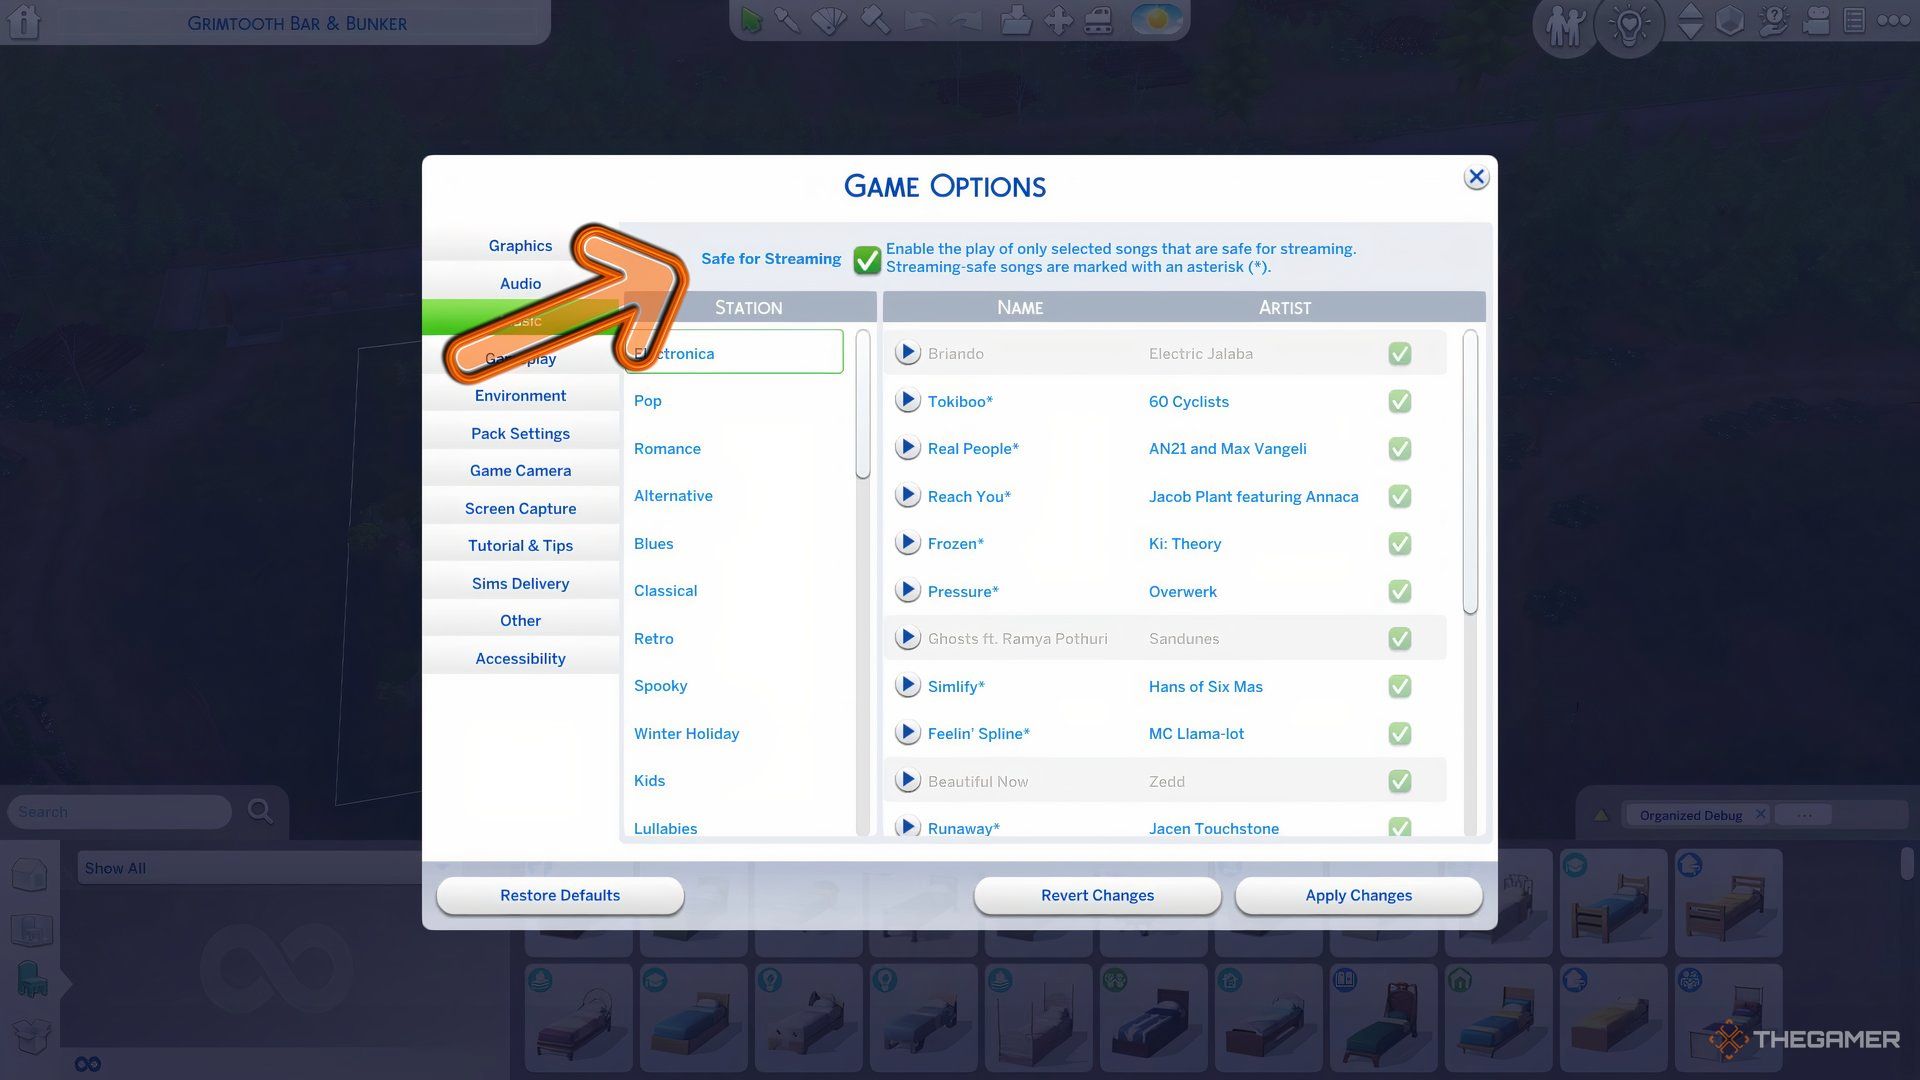The image size is (1920, 1080).
Task: Click the play icon for Tokiboo*
Action: 906,400
